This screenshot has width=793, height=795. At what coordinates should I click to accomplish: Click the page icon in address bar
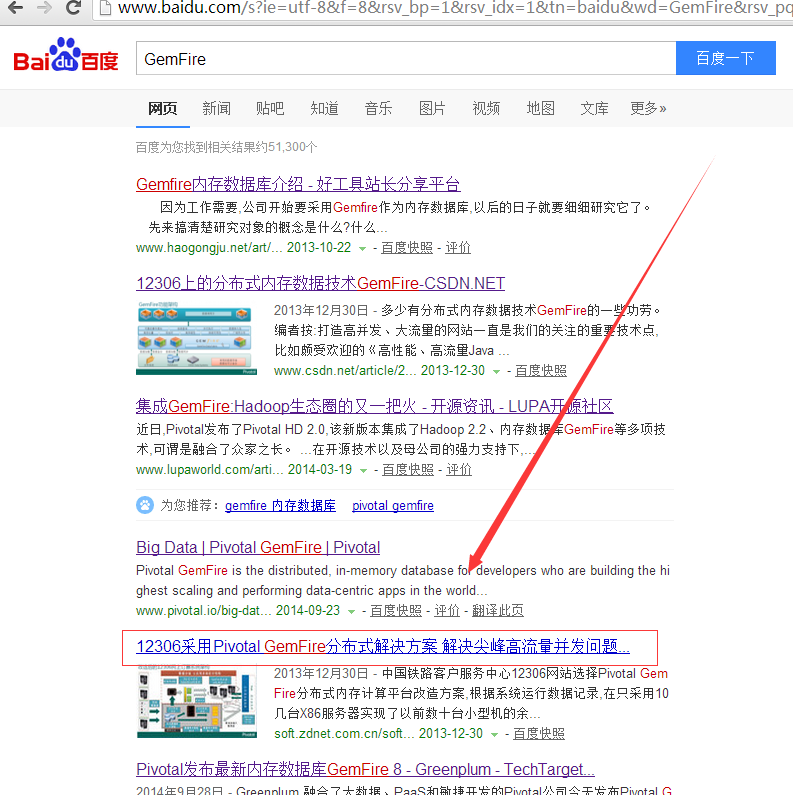(105, 8)
